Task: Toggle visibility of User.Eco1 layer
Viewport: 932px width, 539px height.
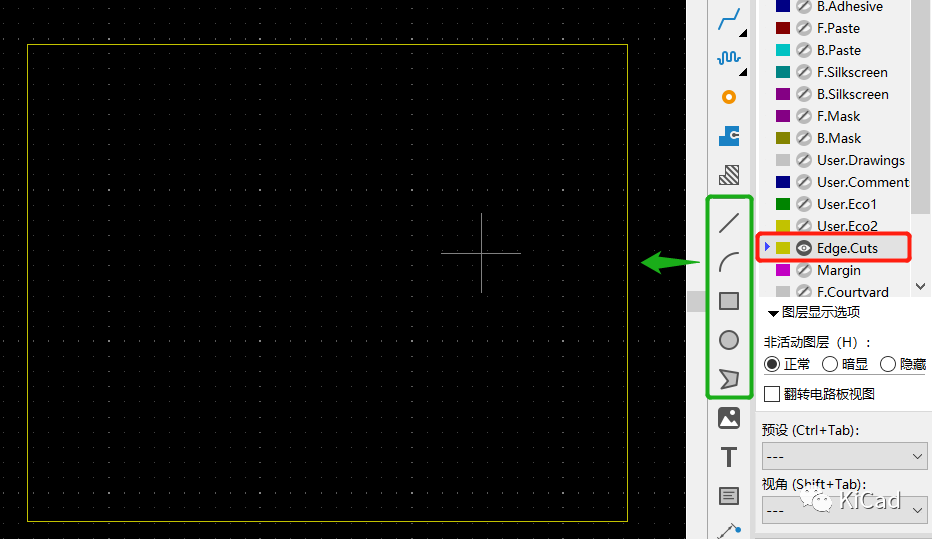Action: 804,204
